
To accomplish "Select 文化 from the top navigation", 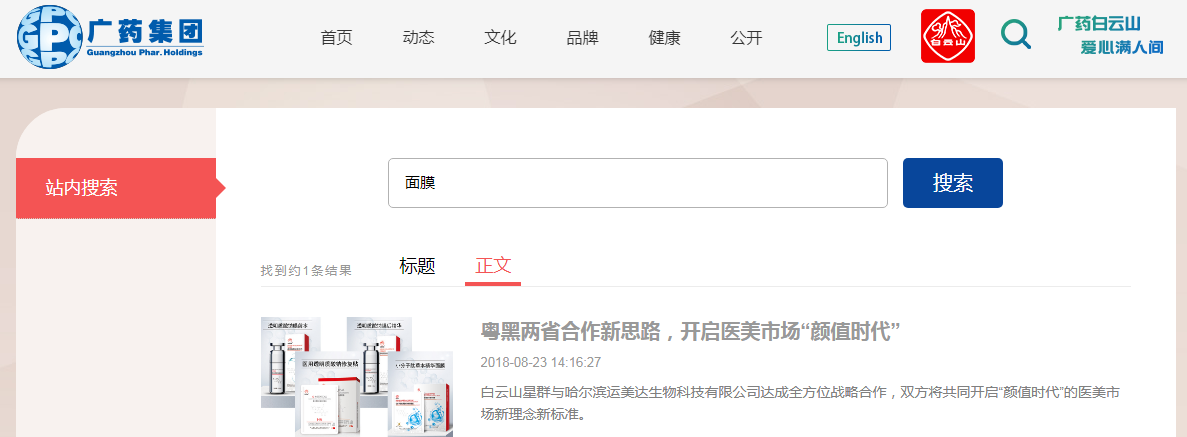I will coord(500,38).
